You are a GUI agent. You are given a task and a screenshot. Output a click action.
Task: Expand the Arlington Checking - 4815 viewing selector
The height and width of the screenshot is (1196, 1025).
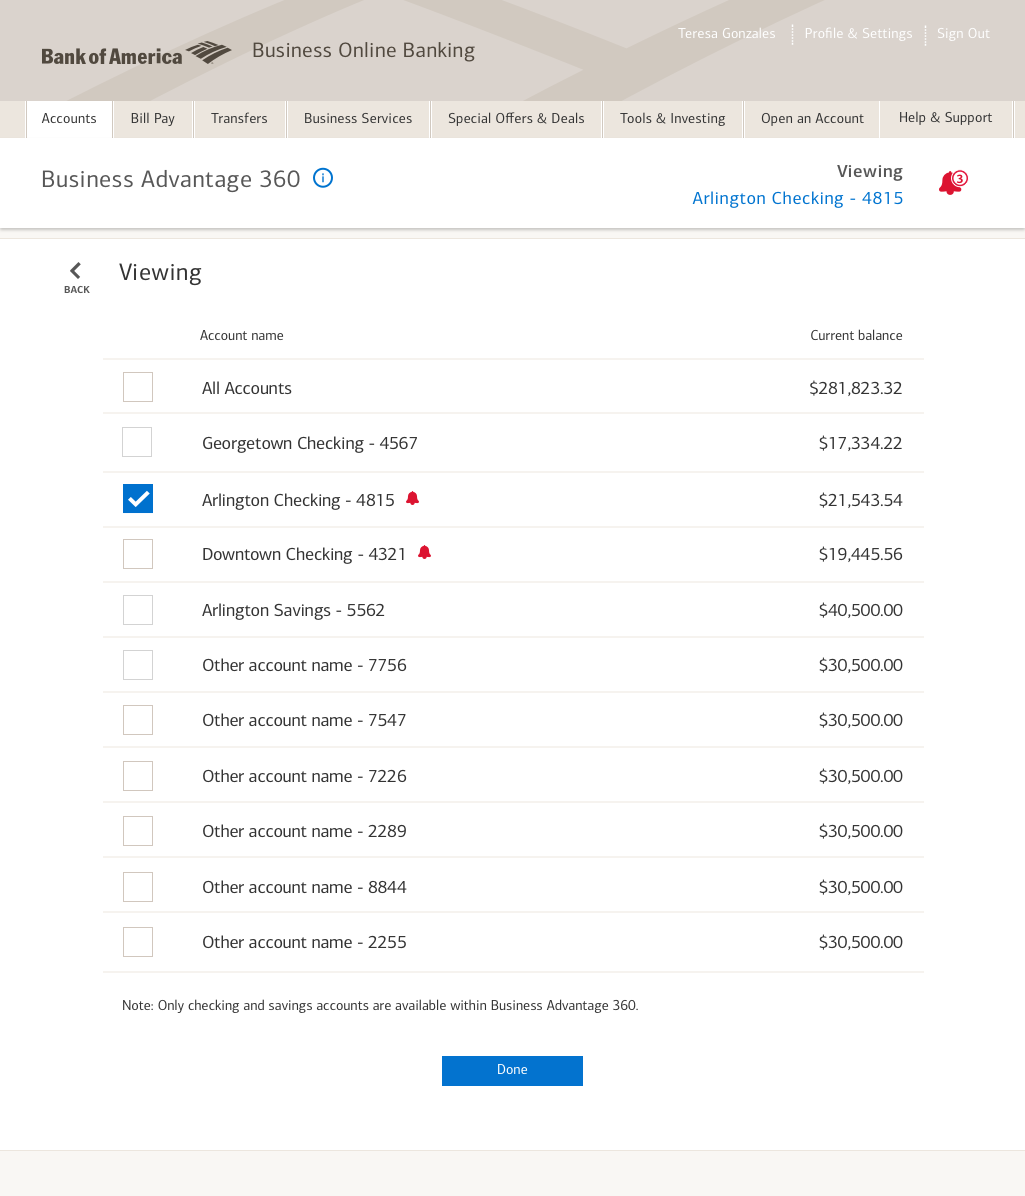click(797, 198)
